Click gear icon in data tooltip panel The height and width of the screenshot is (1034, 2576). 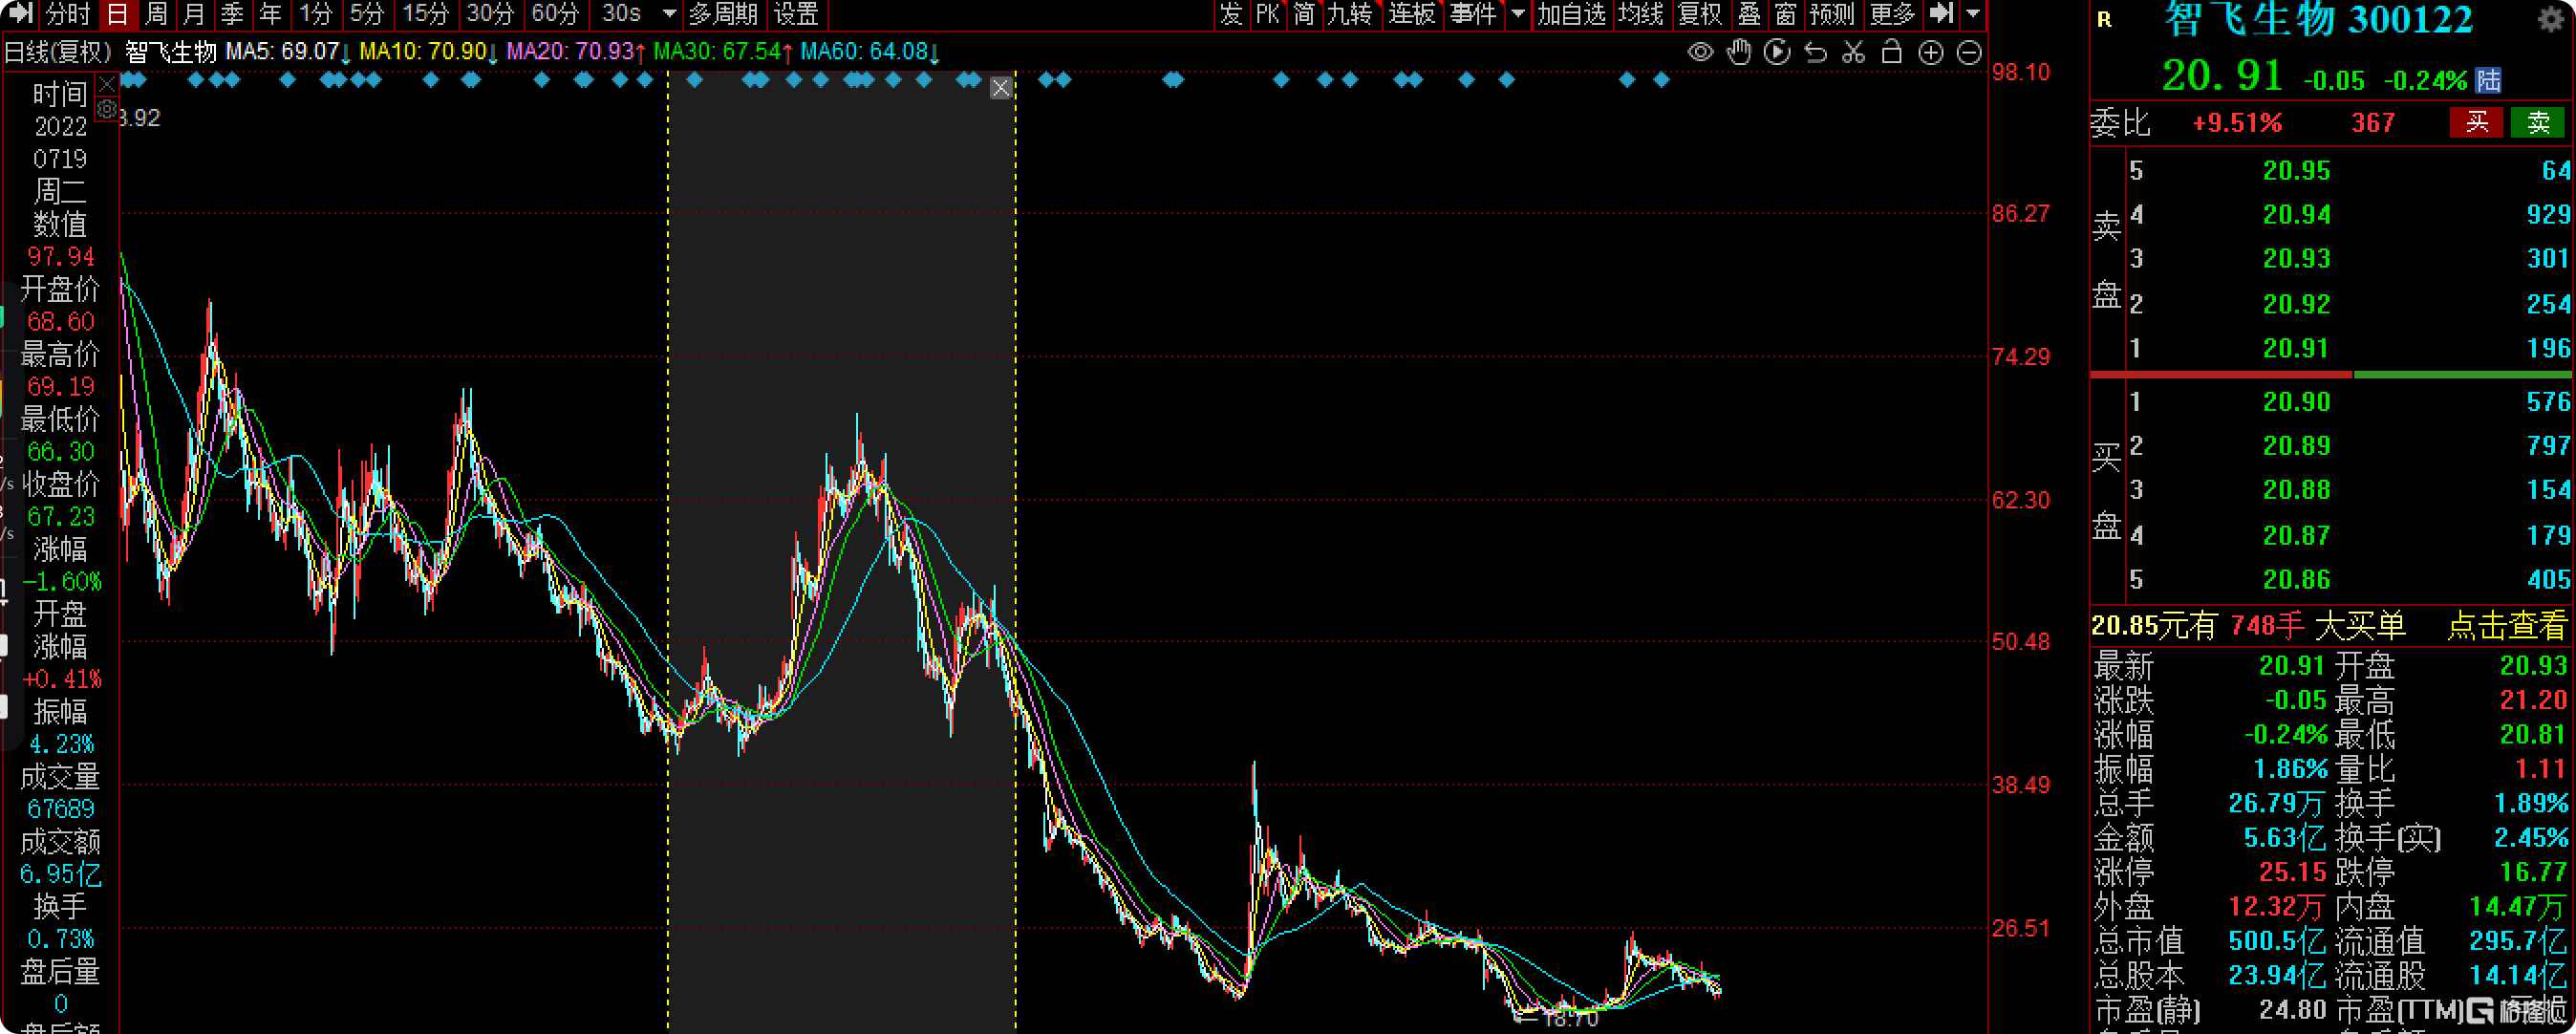tap(107, 109)
